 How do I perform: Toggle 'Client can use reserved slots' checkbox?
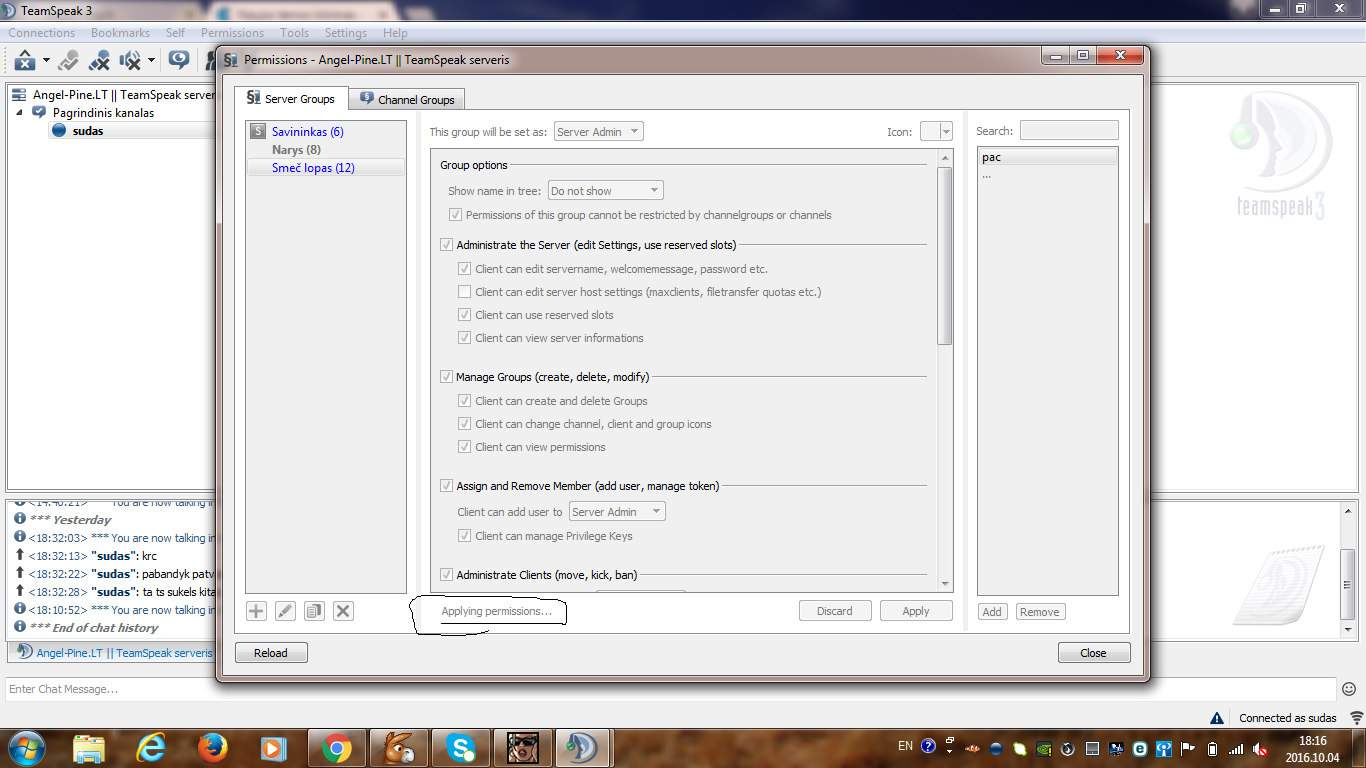(x=464, y=315)
